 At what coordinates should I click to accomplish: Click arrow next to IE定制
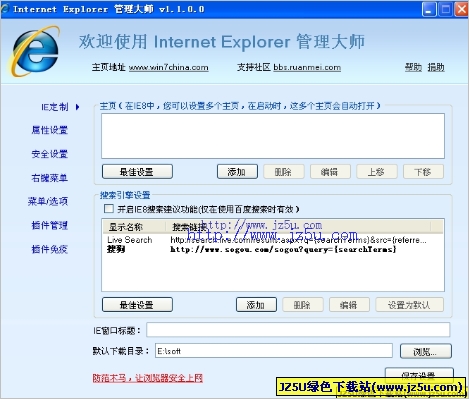(77, 107)
